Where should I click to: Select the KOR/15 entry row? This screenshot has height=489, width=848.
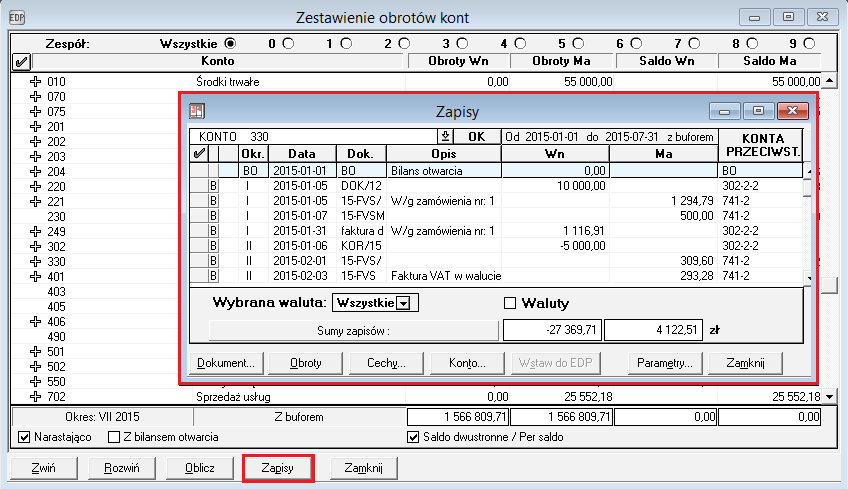(496, 246)
